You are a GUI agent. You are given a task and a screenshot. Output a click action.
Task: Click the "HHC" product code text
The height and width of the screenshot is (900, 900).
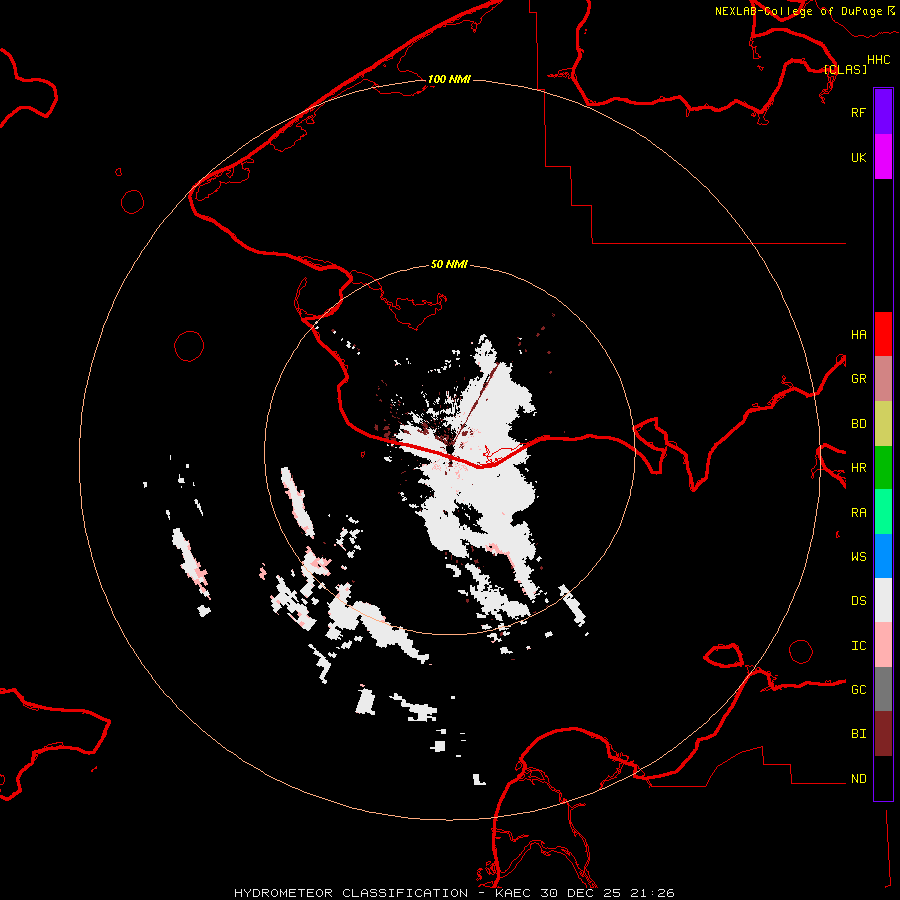(879, 60)
